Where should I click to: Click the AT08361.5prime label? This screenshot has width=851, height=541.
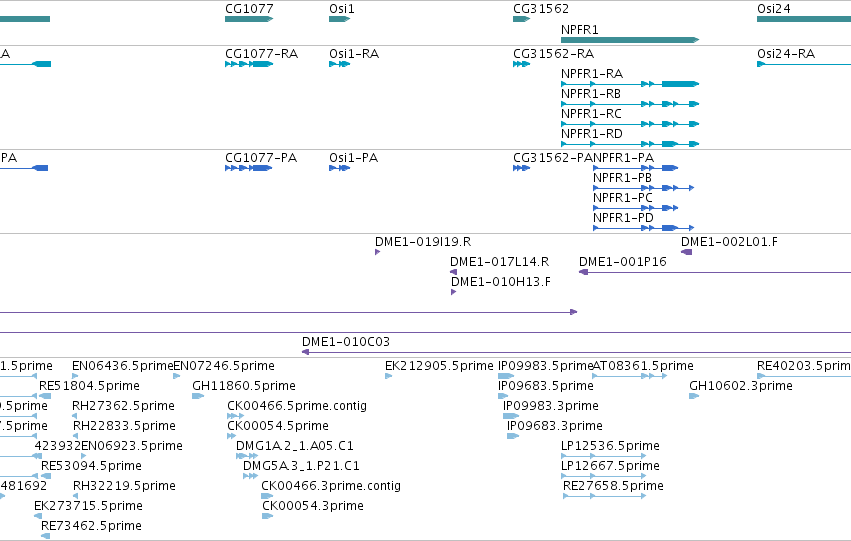643,366
